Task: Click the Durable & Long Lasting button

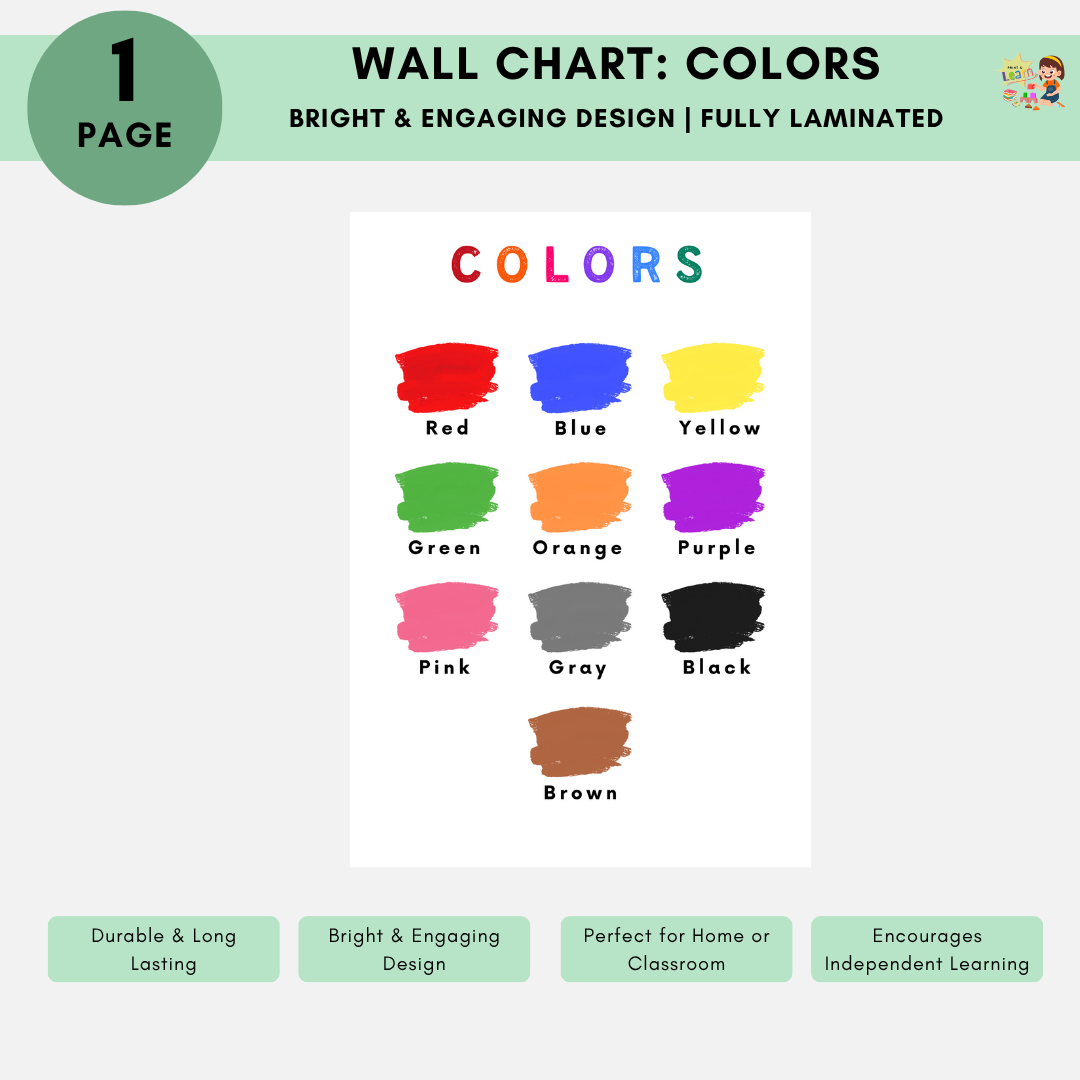Action: pyautogui.click(x=164, y=949)
